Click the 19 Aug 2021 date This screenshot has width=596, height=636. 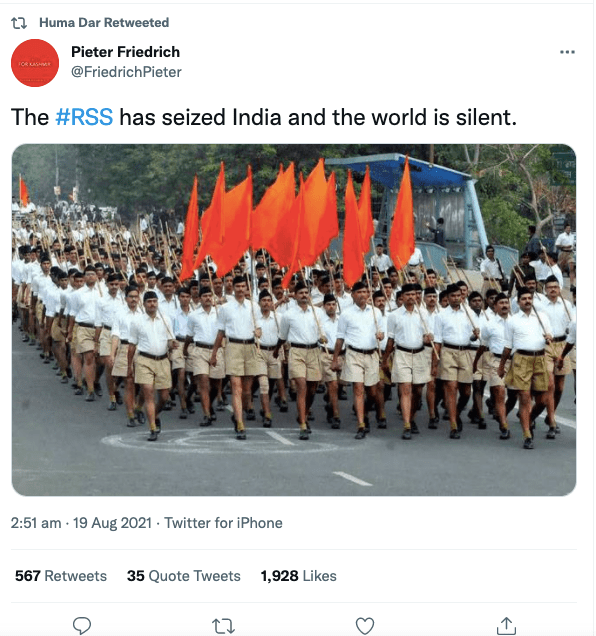pos(112,523)
